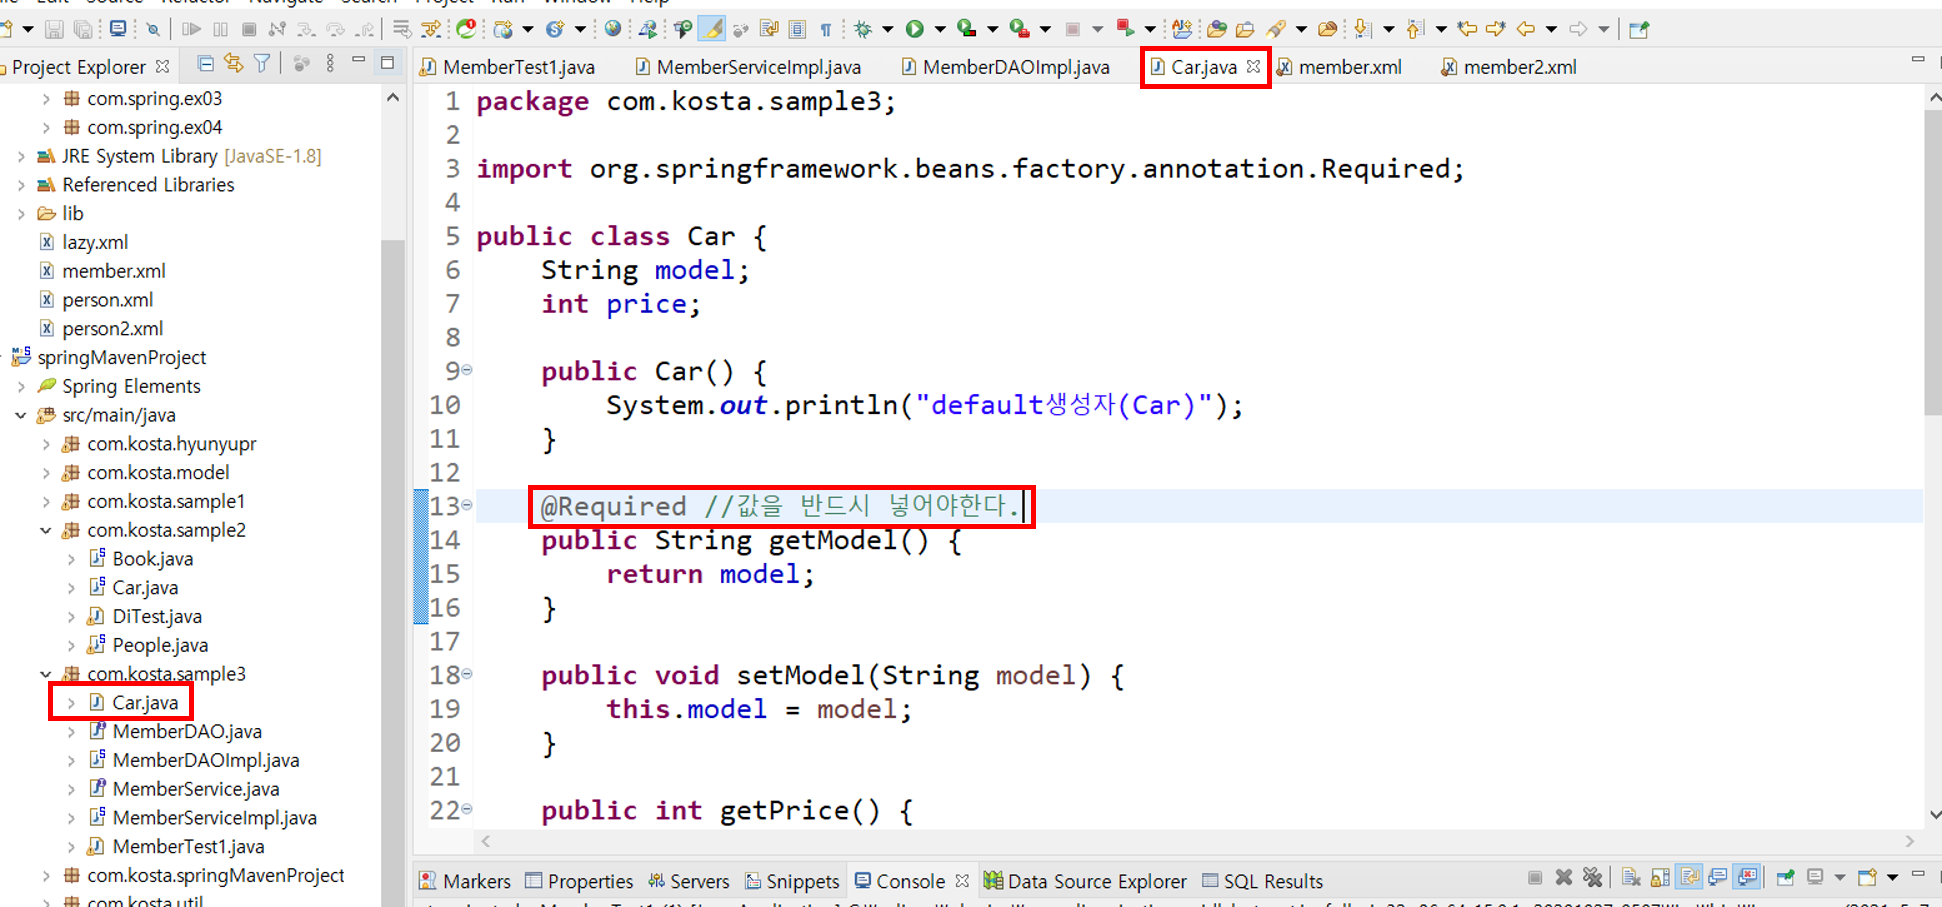The image size is (1942, 907).
Task: Open the Debug configurations dropdown arrow
Action: coord(887,30)
